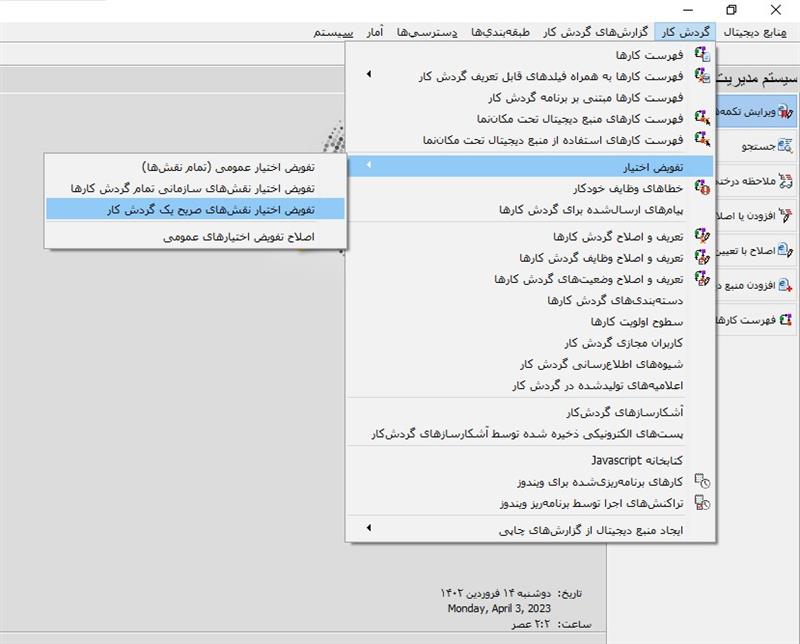Image resolution: width=800 pixels, height=644 pixels.
Task: Click the icon beside فهرست کارها menu entry
Action: [x=703, y=54]
